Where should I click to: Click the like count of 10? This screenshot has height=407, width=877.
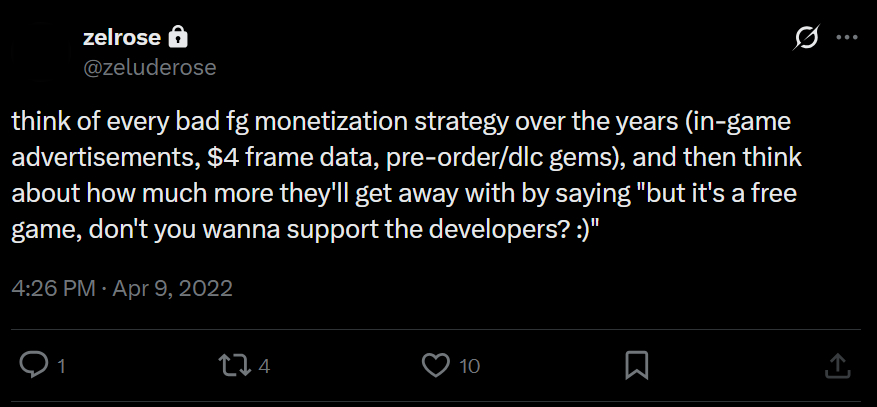[469, 367]
